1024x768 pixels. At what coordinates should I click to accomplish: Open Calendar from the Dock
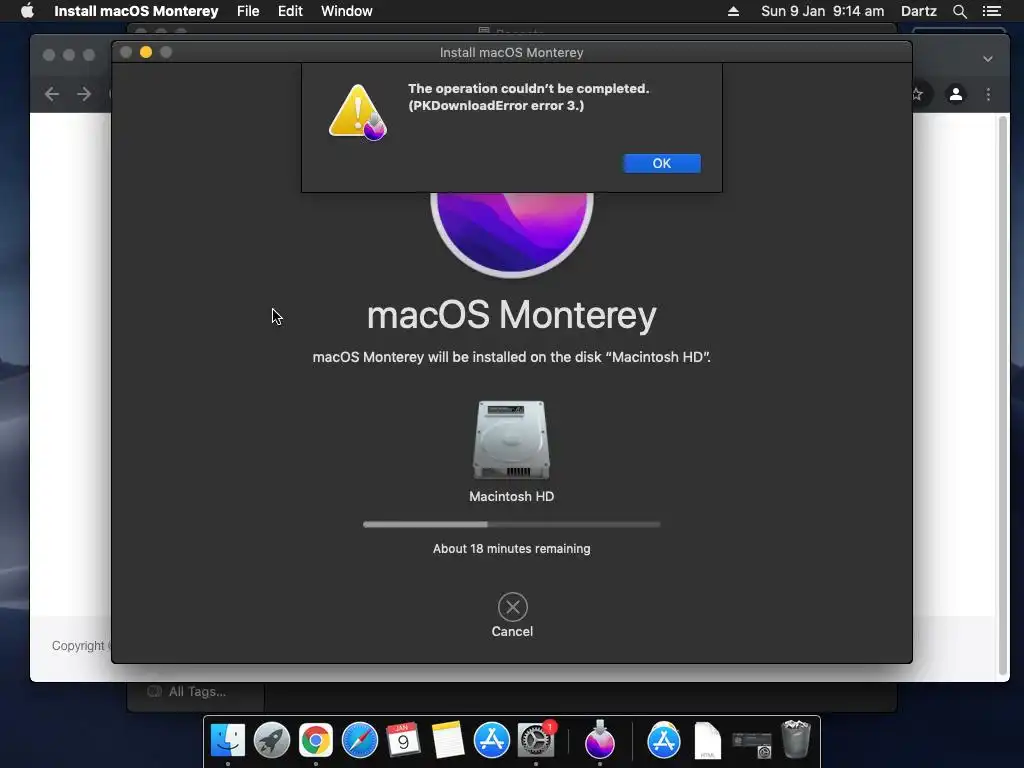point(404,740)
